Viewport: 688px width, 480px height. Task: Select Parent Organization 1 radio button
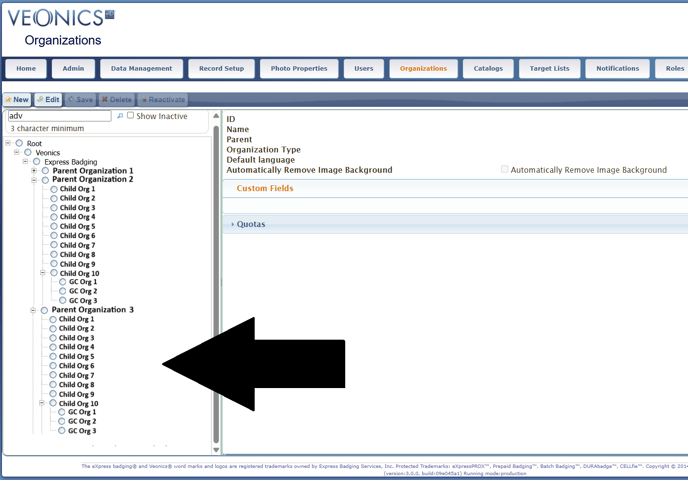coord(46,171)
